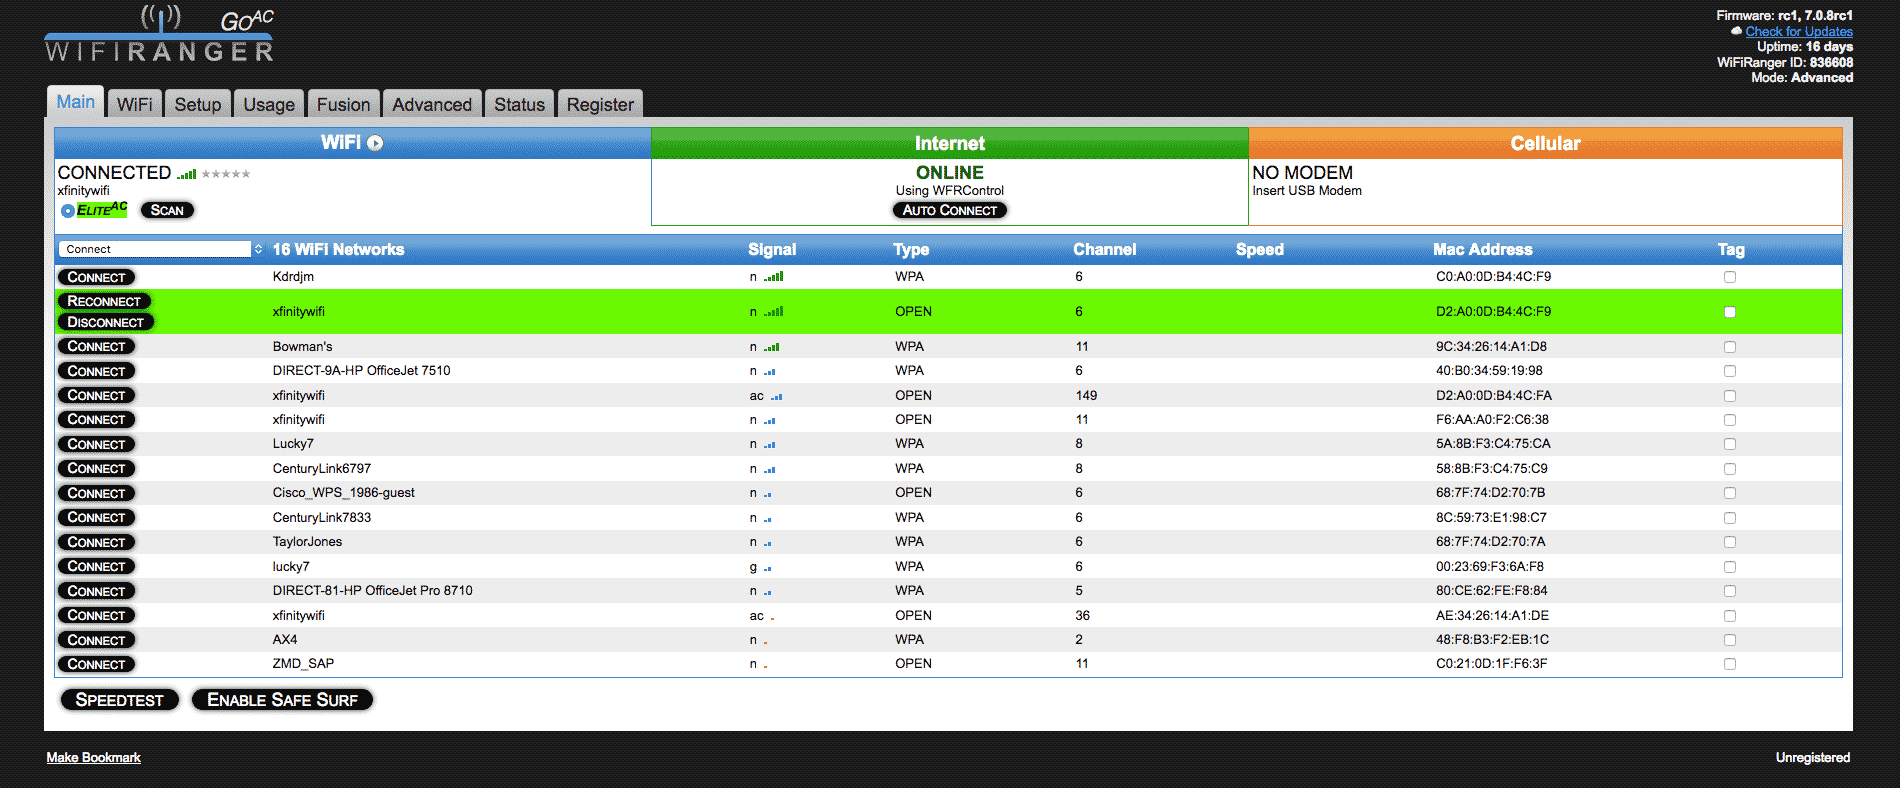The height and width of the screenshot is (788, 1900).
Task: Open the Fusion tab
Action: 343,104
